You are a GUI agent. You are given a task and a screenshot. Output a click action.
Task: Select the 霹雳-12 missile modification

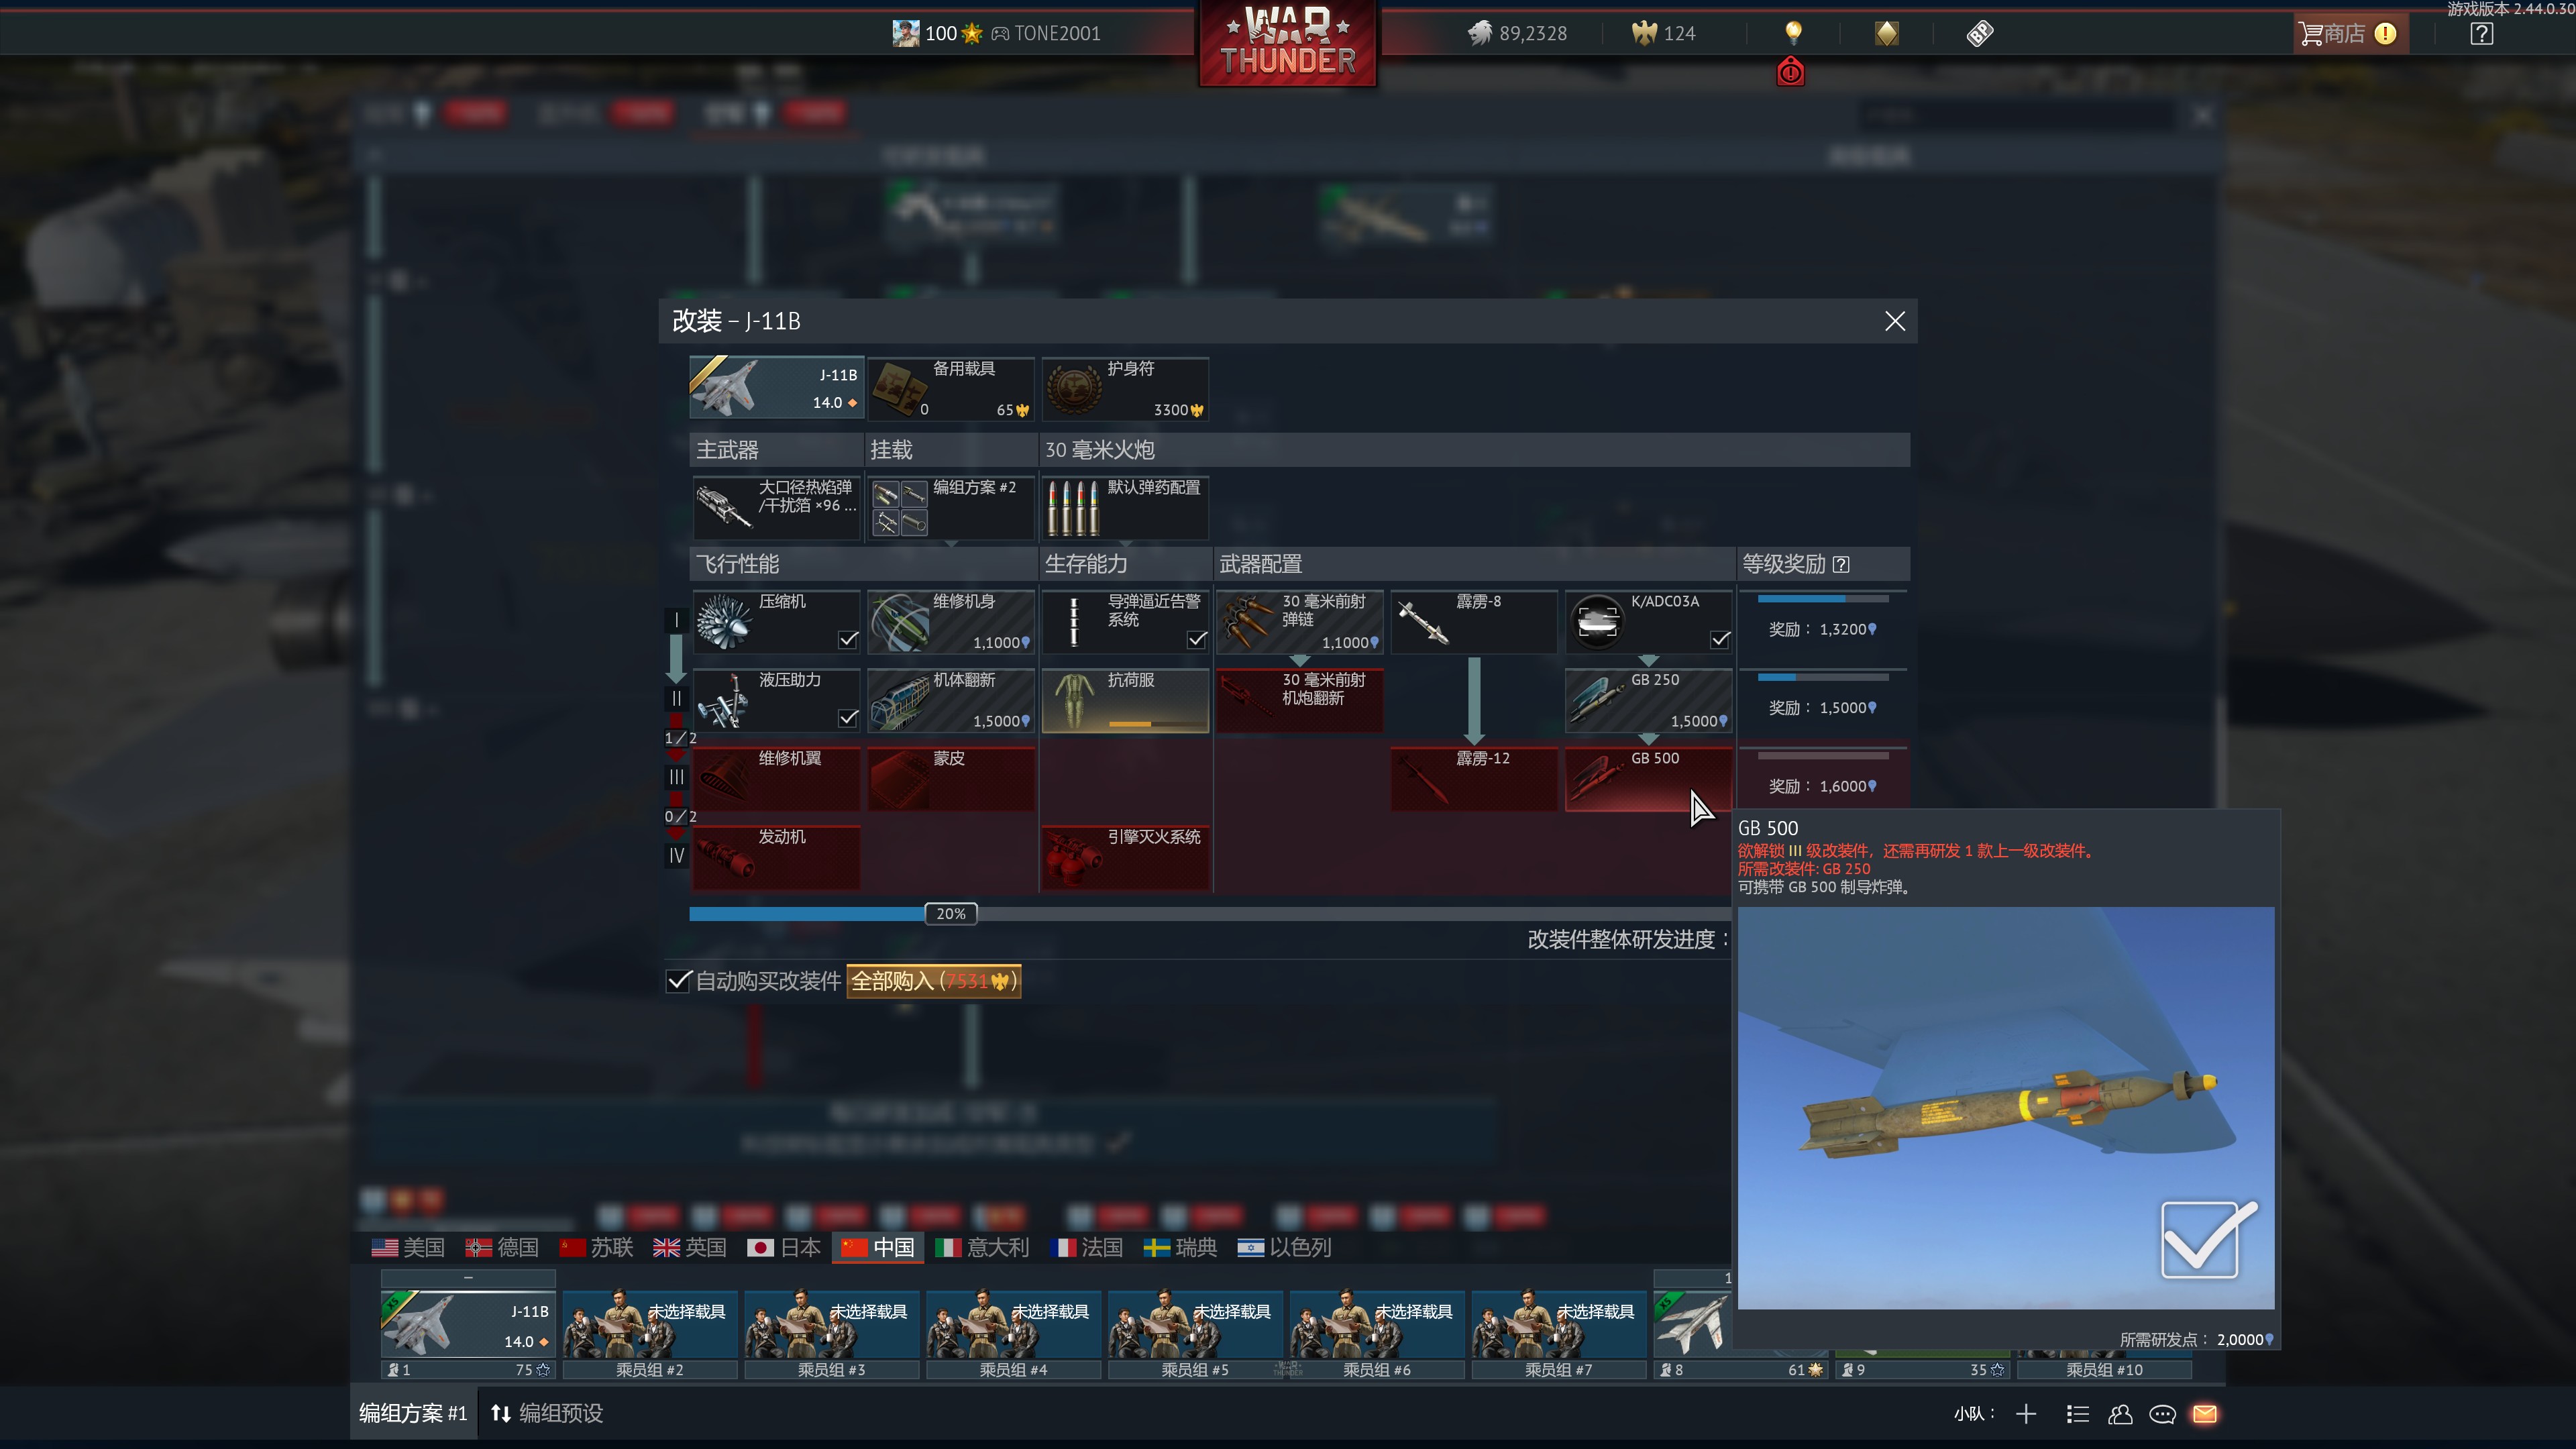[1474, 778]
